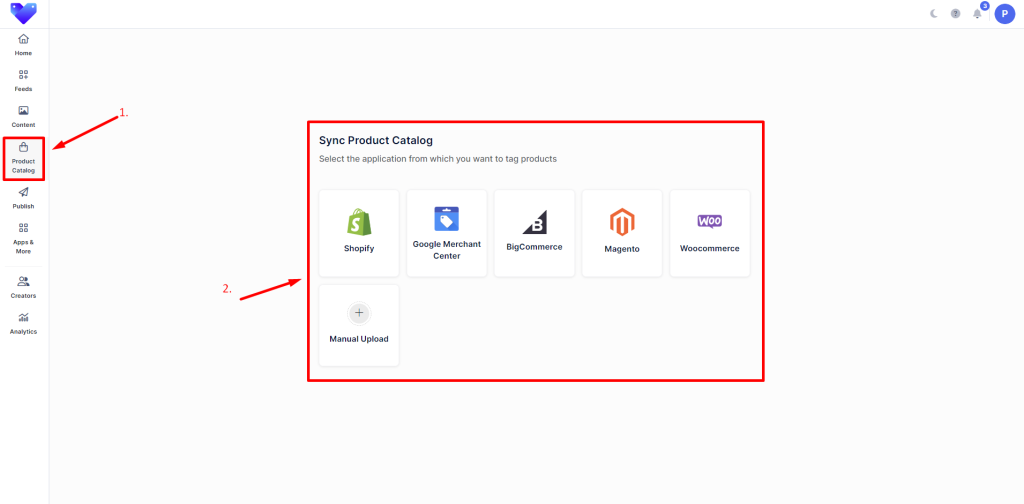Click the Magento logo
Viewport: 1024px width, 504px height.
[622, 222]
